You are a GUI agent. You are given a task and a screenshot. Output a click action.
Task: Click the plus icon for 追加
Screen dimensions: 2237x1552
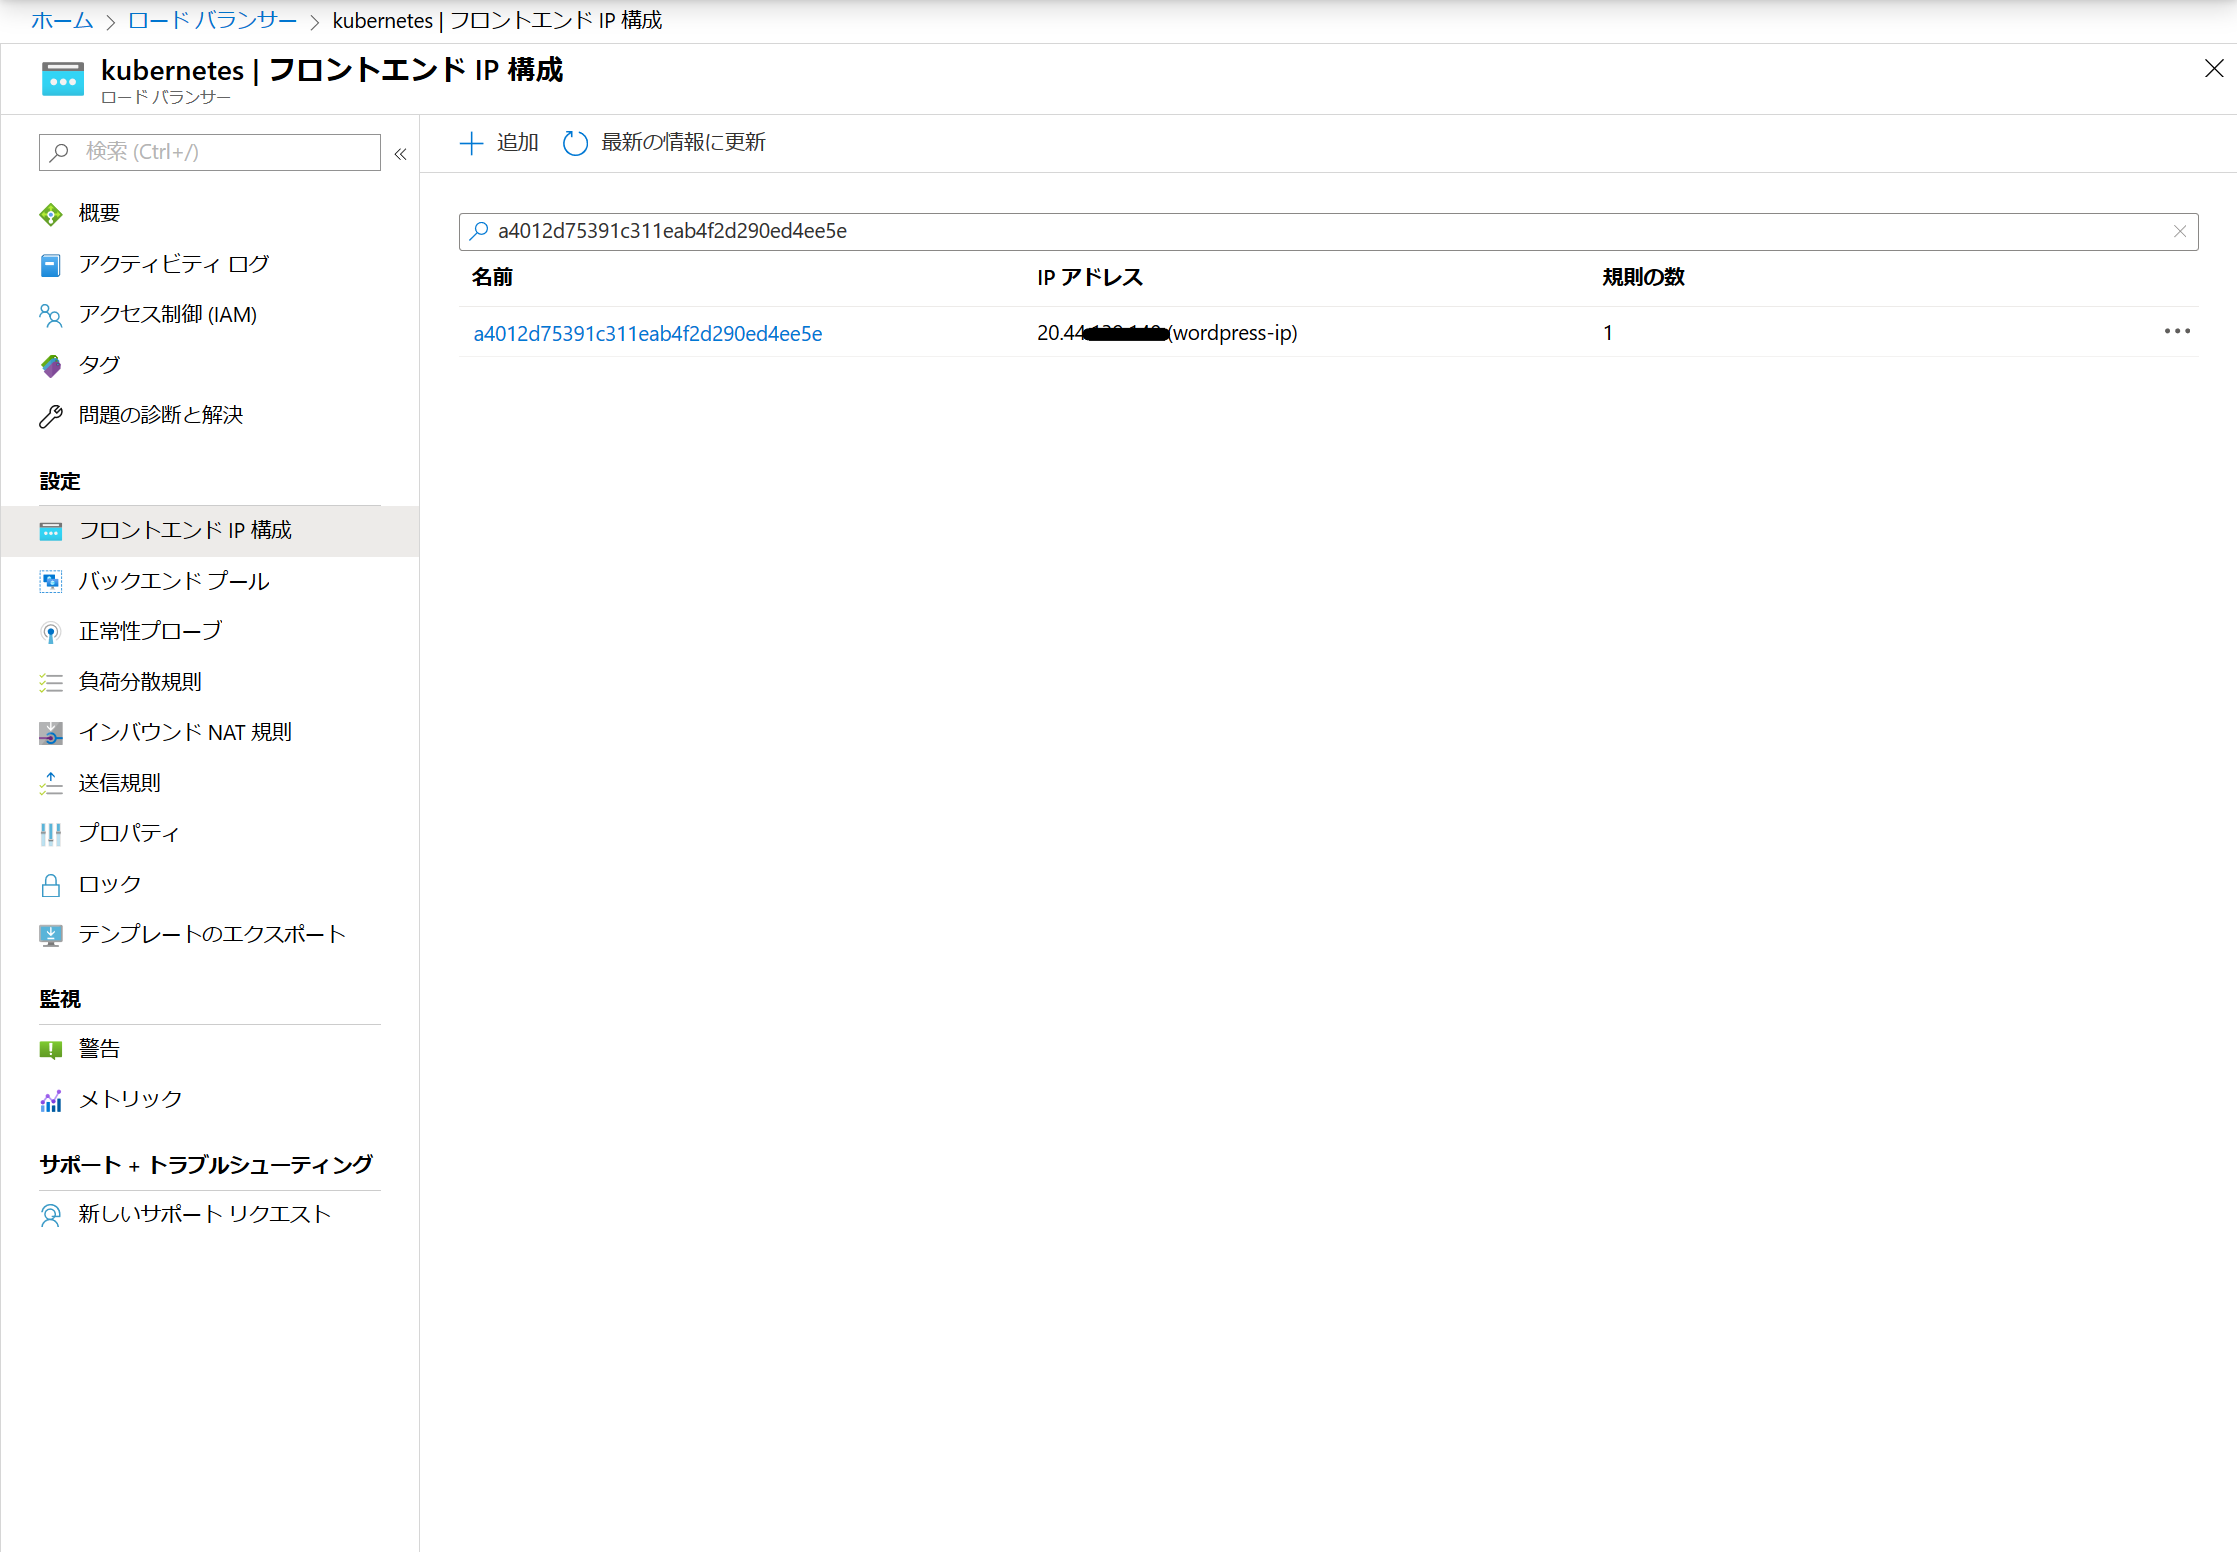click(471, 143)
